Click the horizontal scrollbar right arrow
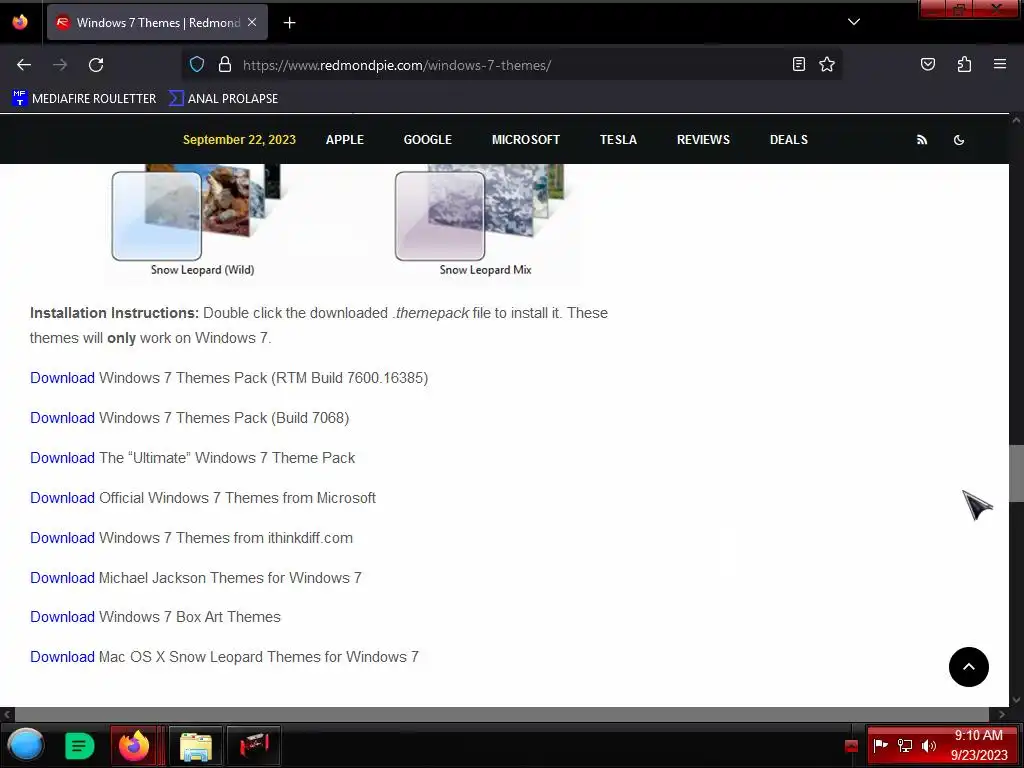Screen dimensions: 1024x768 coord(1001,714)
